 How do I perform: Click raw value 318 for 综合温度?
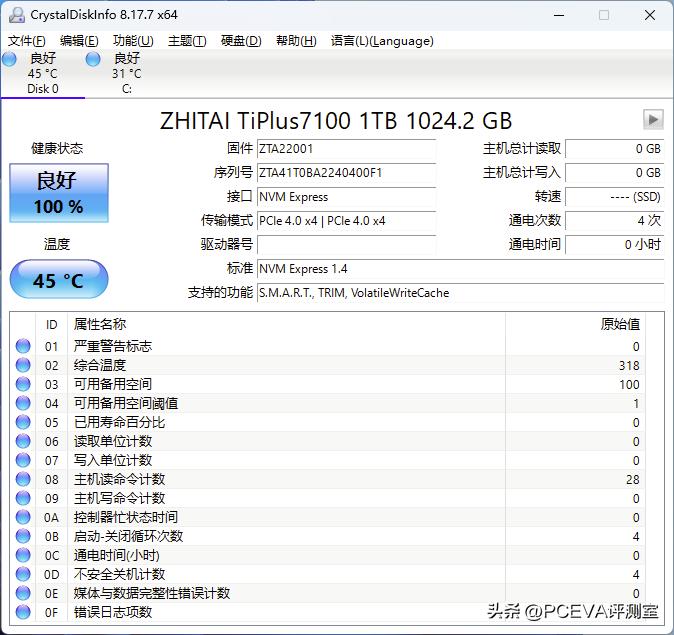(629, 365)
